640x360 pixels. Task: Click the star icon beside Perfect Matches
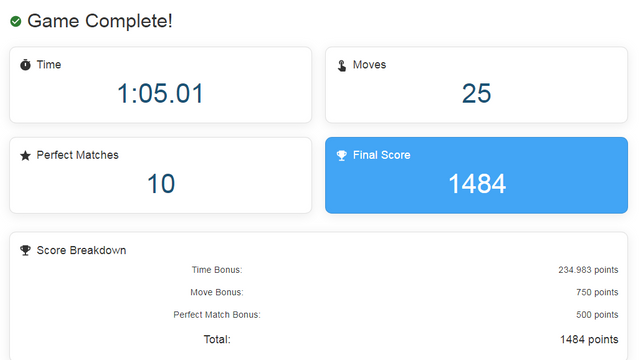(25, 156)
